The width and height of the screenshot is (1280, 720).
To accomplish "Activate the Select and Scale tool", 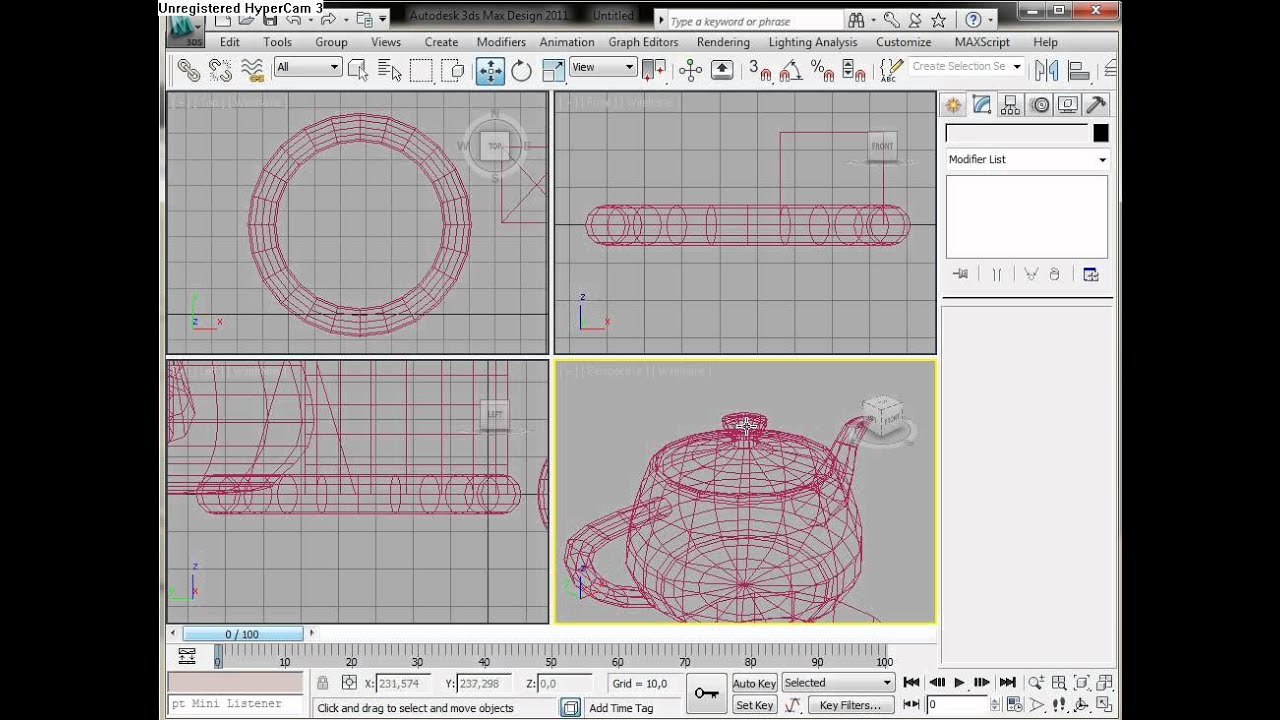I will click(x=553, y=69).
